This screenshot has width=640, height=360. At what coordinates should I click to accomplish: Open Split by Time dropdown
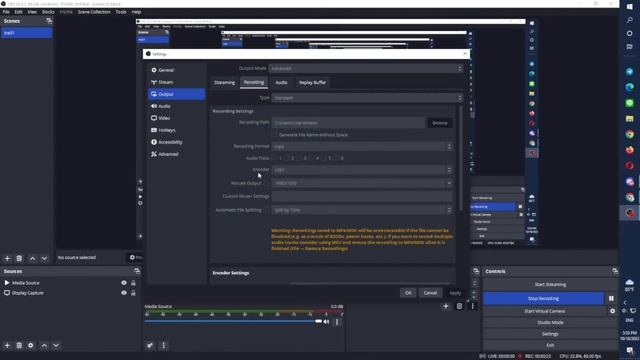(x=362, y=210)
